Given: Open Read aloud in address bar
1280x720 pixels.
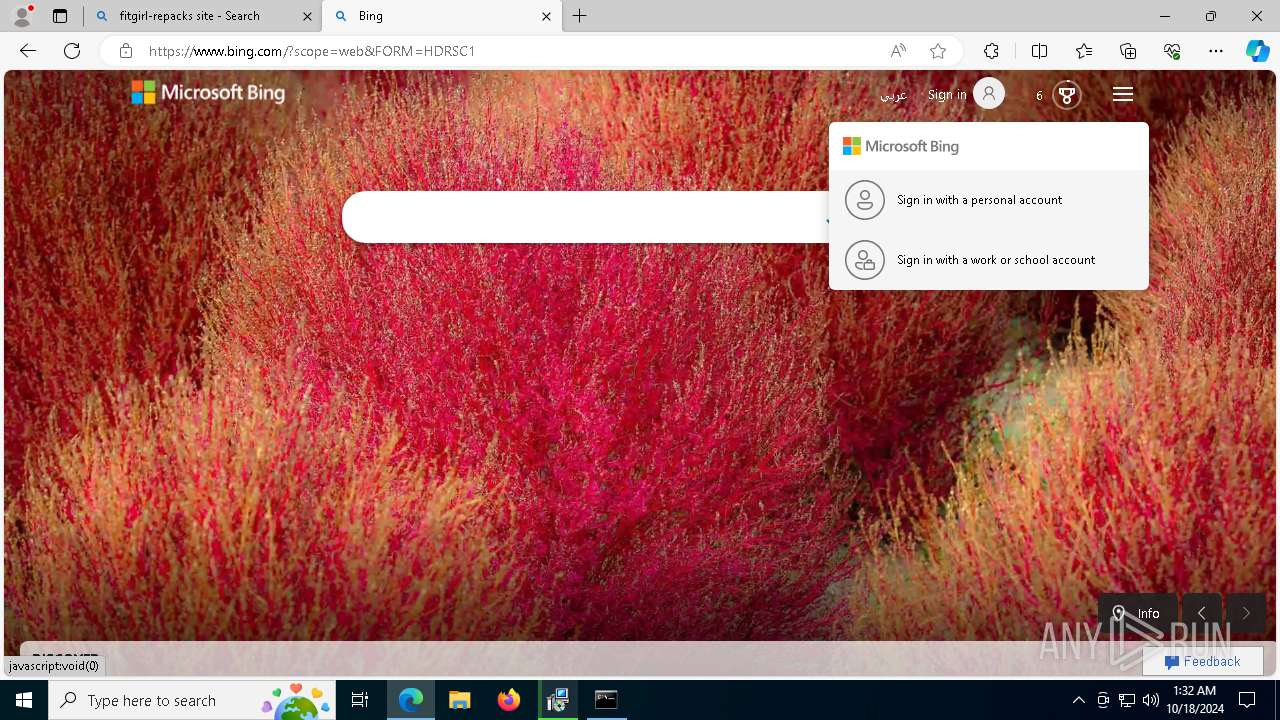Looking at the screenshot, I should (x=898, y=51).
